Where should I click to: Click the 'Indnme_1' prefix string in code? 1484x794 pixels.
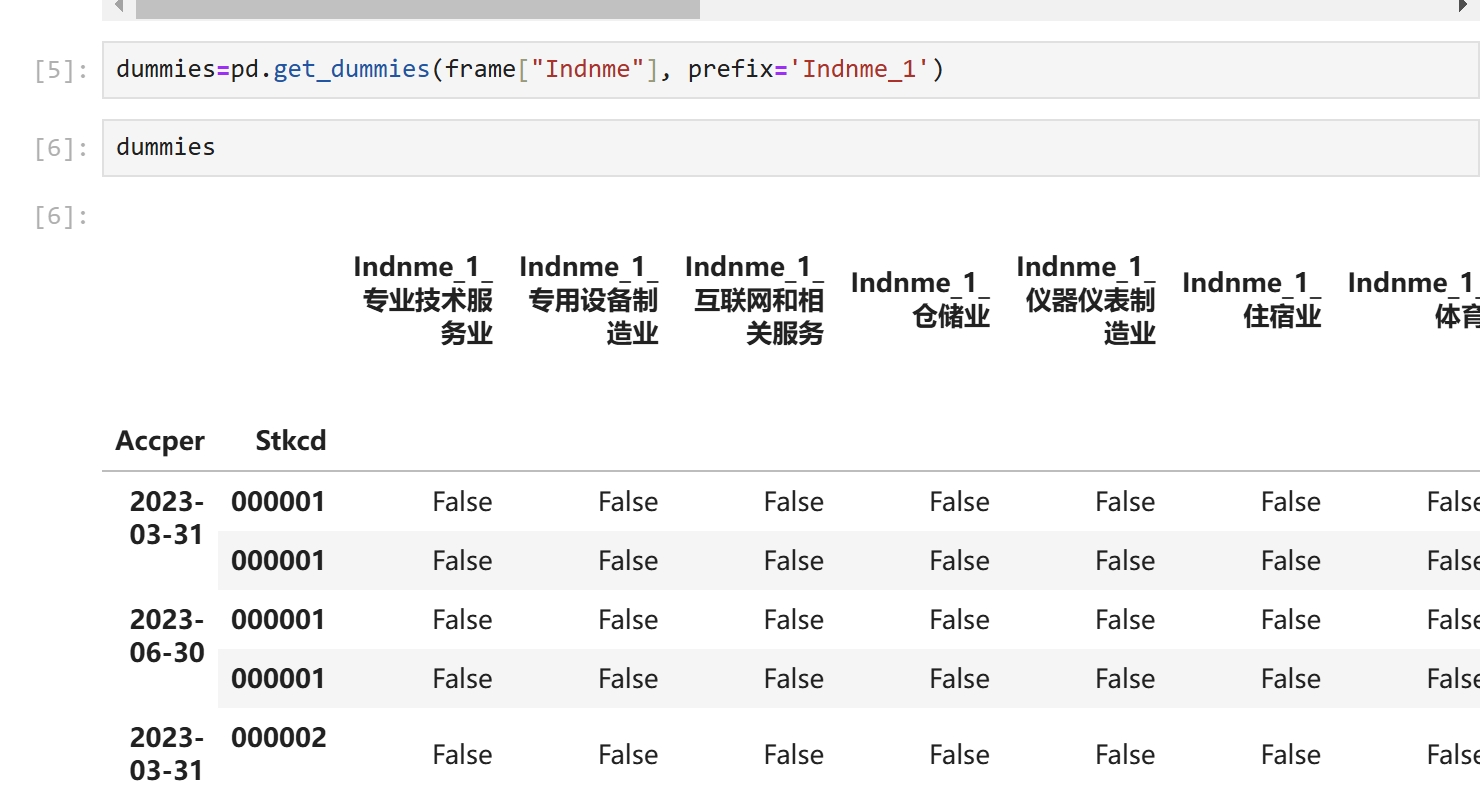coord(866,70)
